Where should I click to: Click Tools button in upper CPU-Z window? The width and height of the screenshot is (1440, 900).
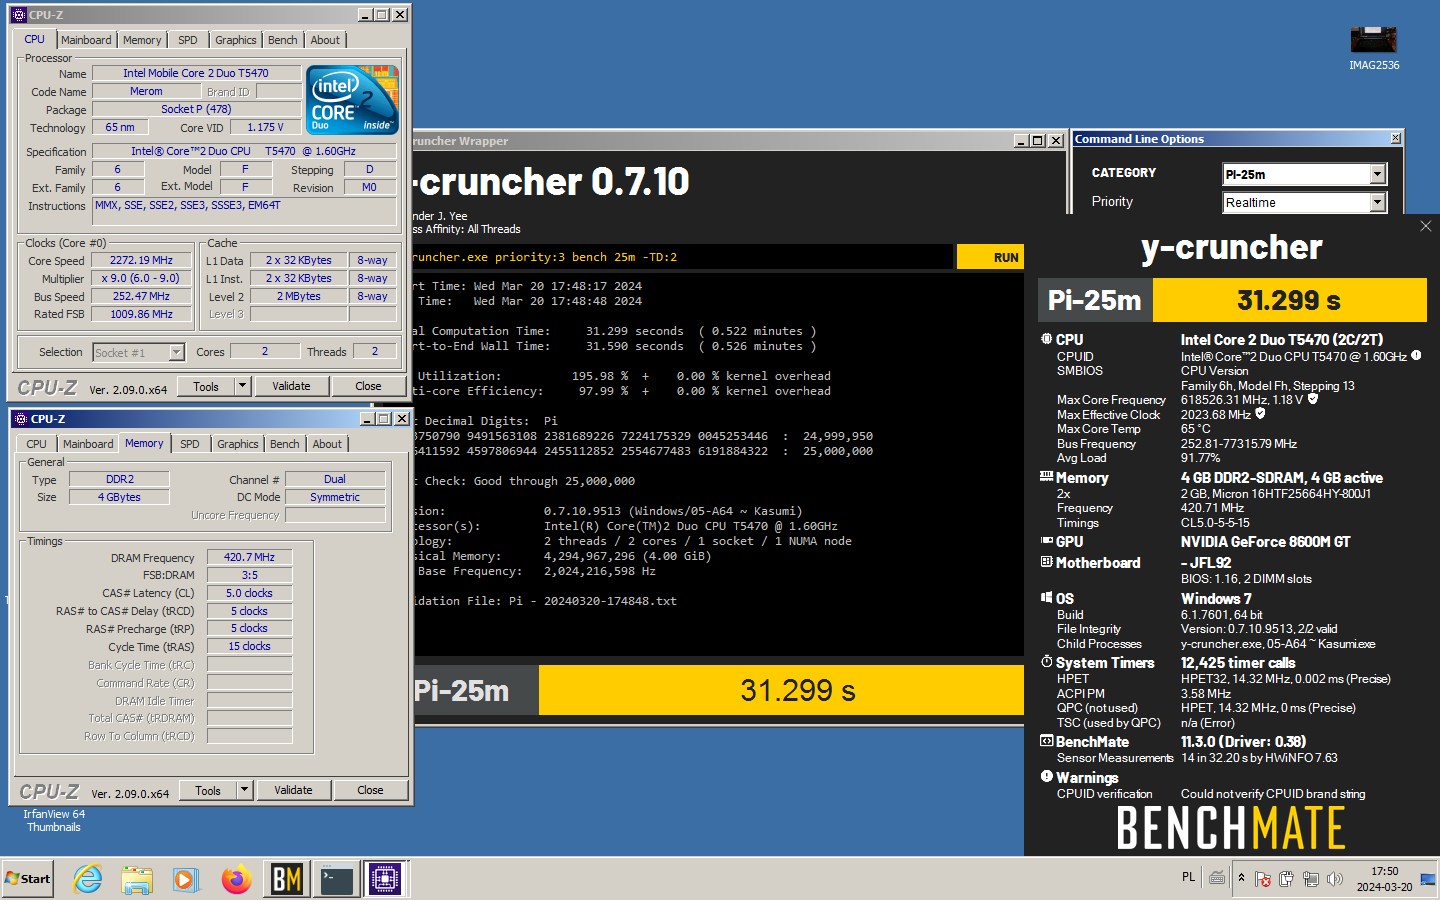pos(206,386)
